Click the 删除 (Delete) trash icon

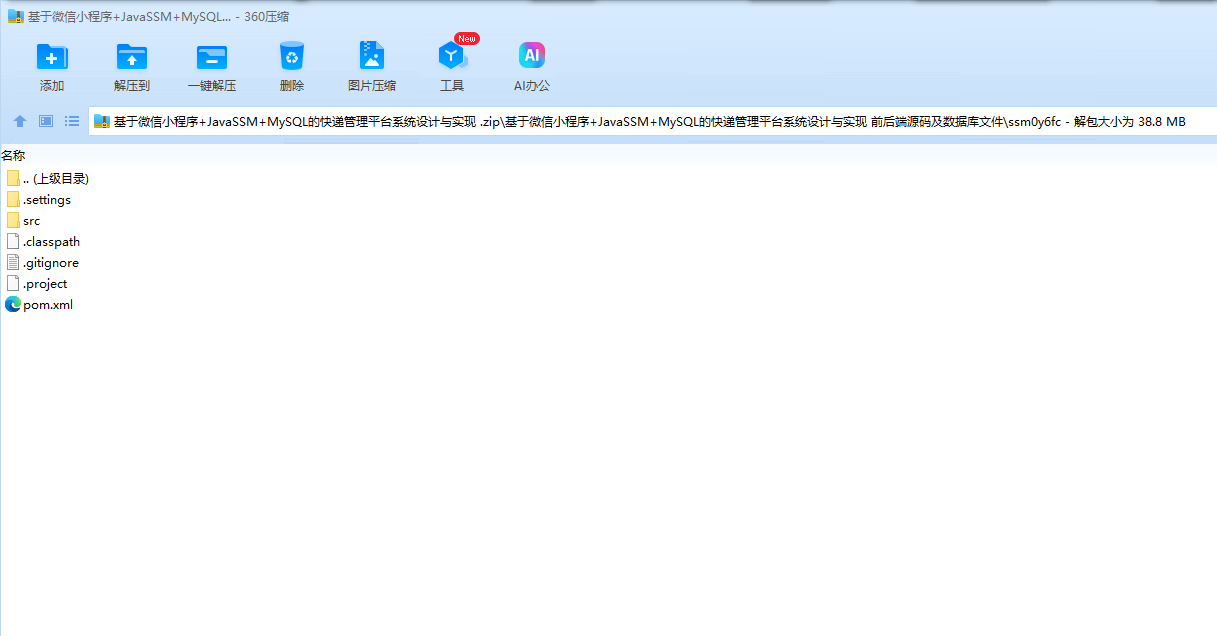pyautogui.click(x=292, y=56)
